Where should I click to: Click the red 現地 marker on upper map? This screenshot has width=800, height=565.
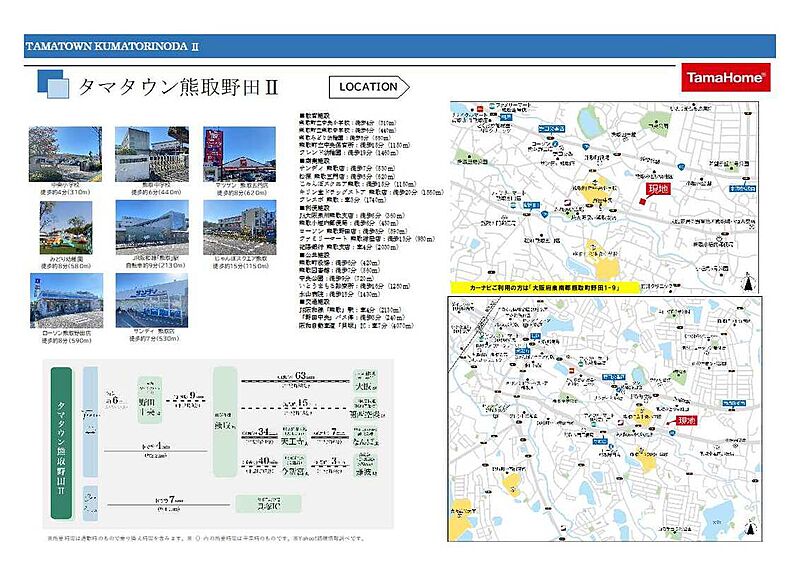point(657,189)
